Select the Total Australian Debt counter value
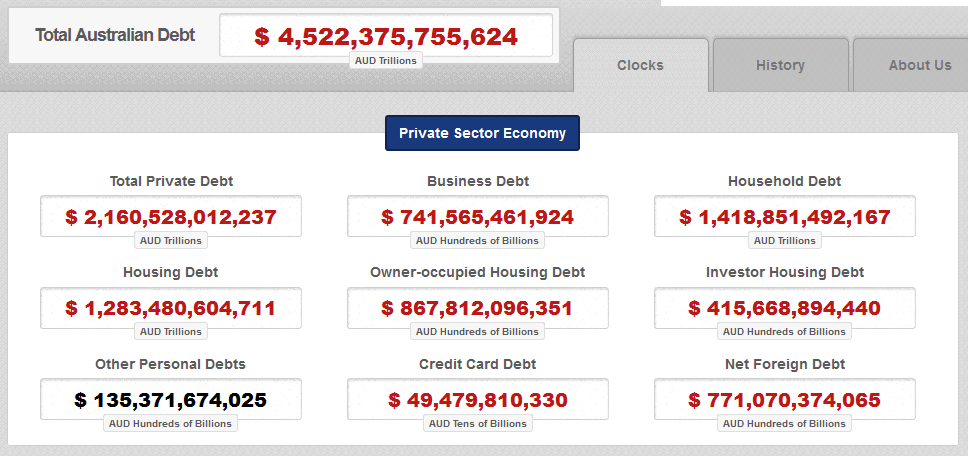Viewport: 968px width, 456px height. pos(386,36)
